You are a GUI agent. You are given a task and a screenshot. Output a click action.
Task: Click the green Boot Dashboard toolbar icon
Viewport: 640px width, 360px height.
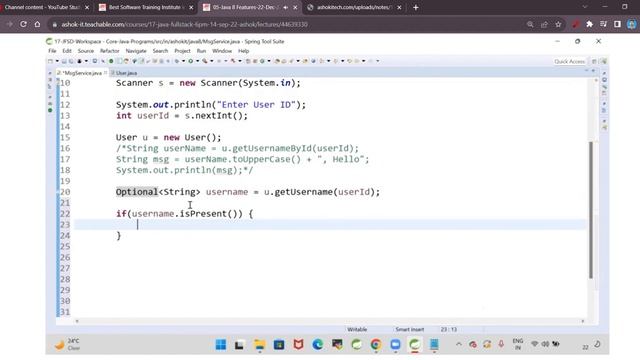[111, 61]
